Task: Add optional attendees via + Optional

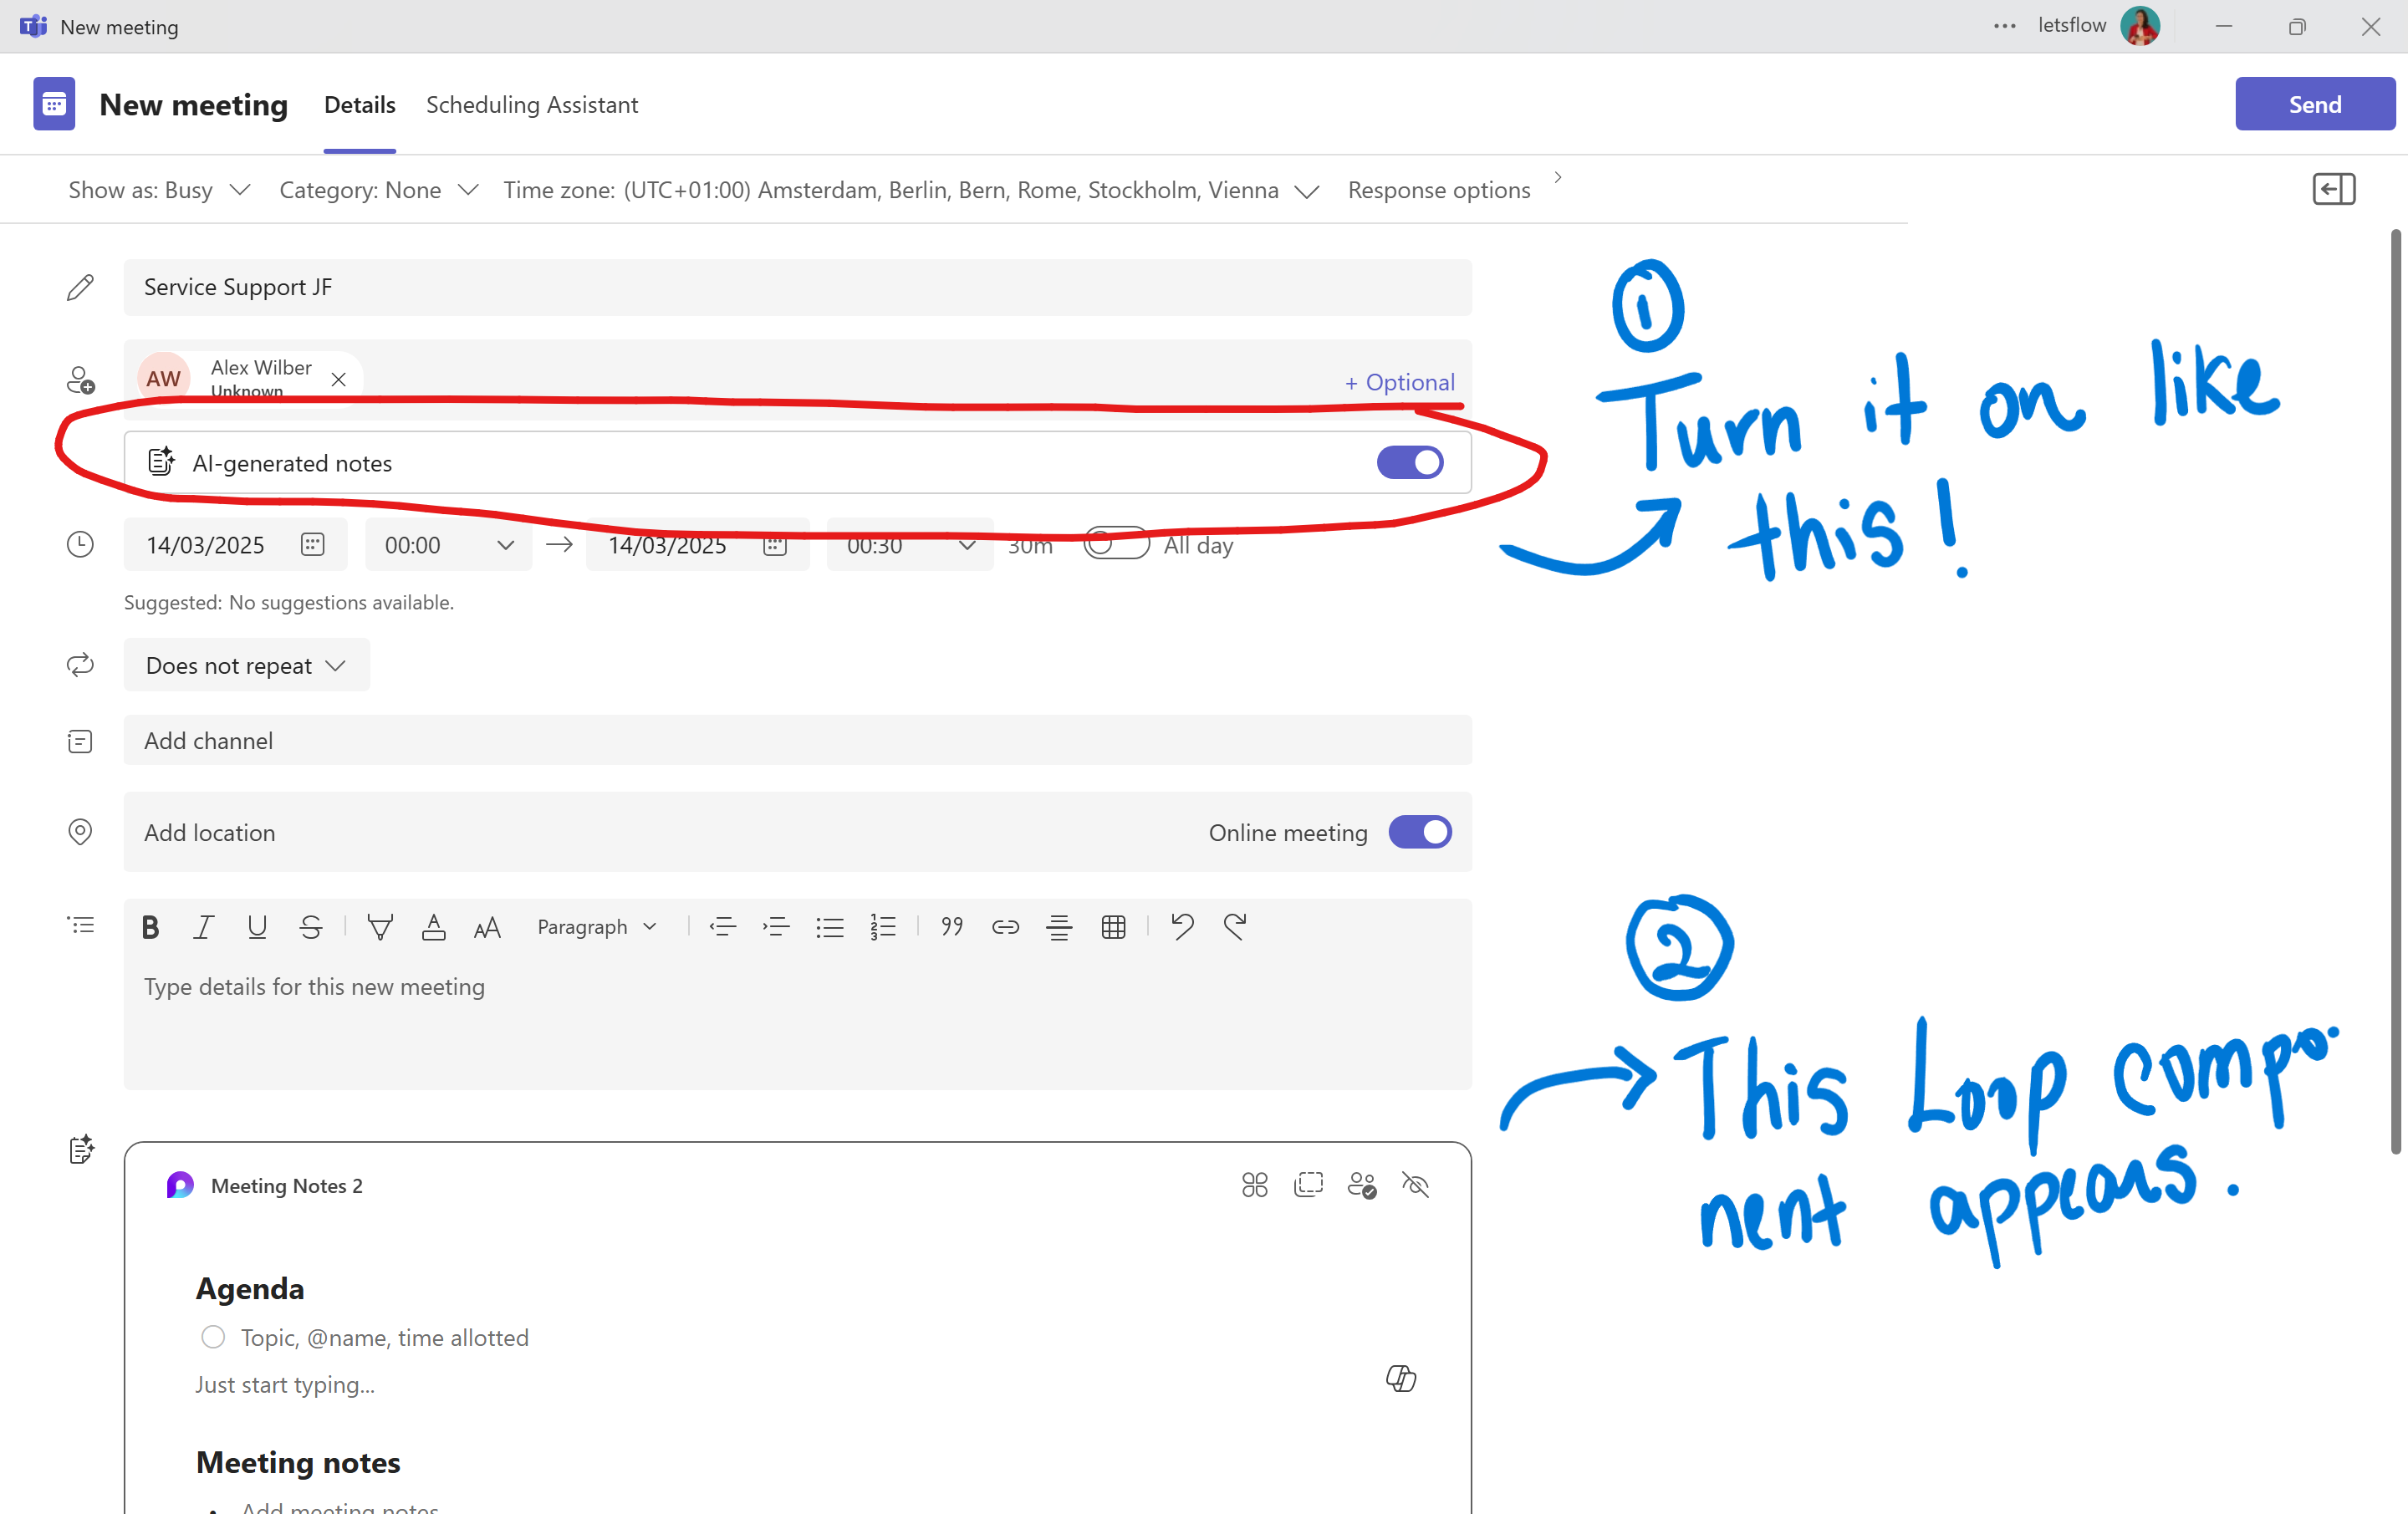Action: [1398, 382]
